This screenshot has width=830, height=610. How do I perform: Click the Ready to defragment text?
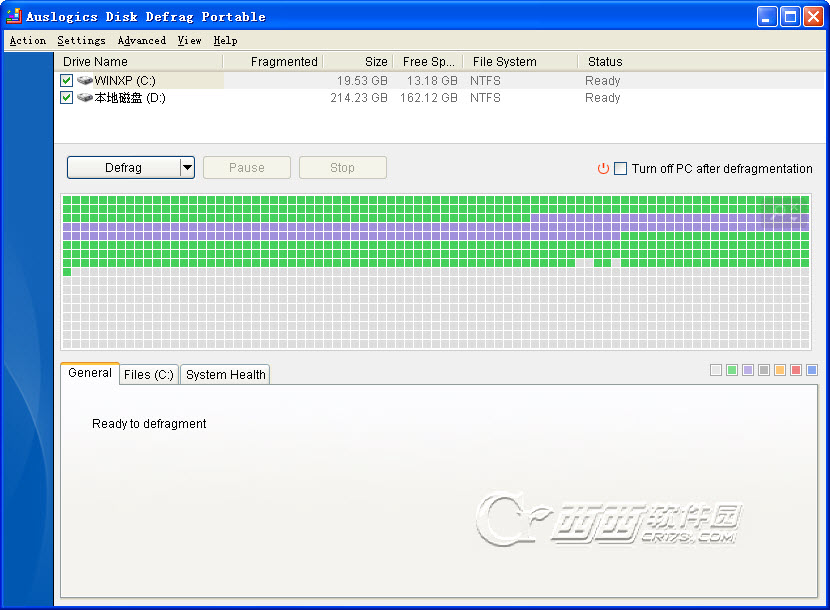click(x=149, y=424)
